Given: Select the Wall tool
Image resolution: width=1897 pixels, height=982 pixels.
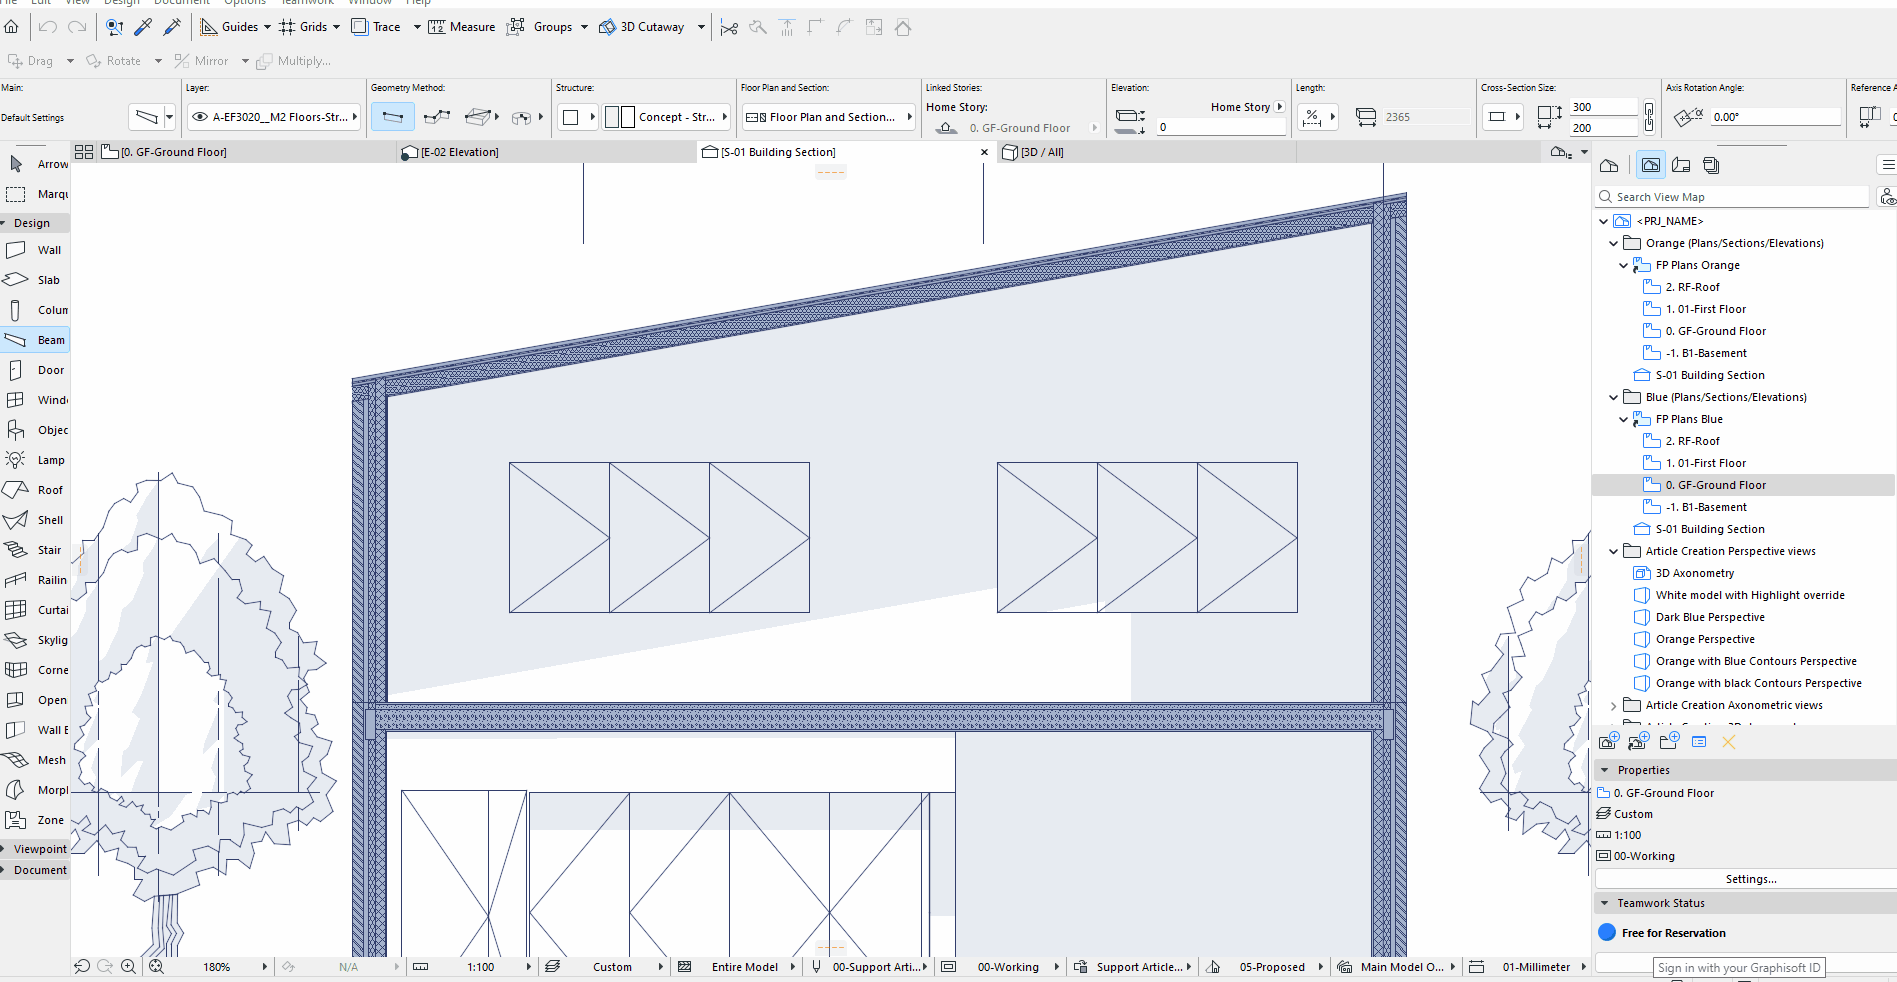Looking at the screenshot, I should (x=35, y=250).
